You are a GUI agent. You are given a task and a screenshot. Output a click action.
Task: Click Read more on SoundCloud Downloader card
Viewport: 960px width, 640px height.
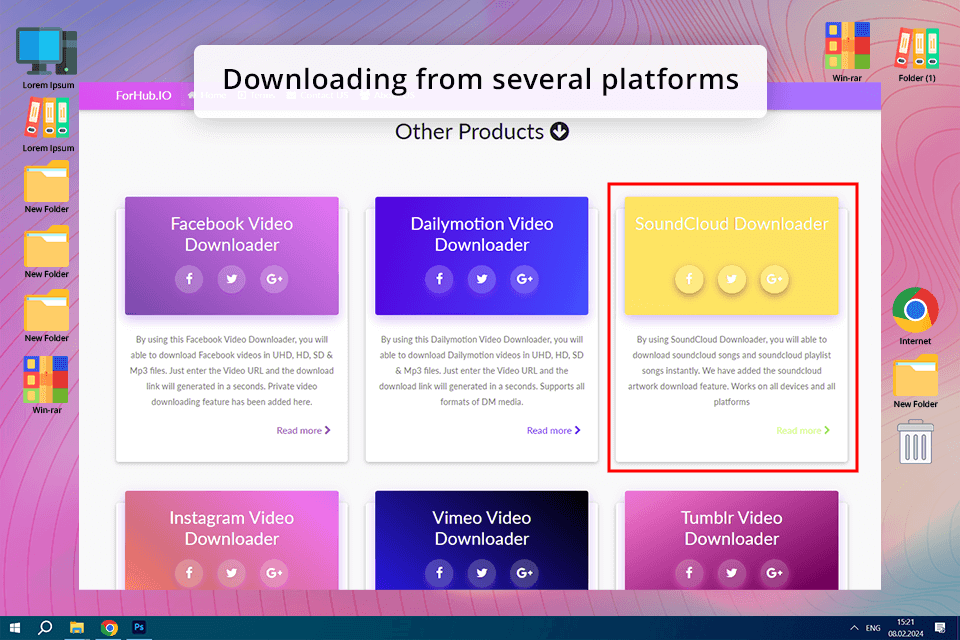click(803, 431)
